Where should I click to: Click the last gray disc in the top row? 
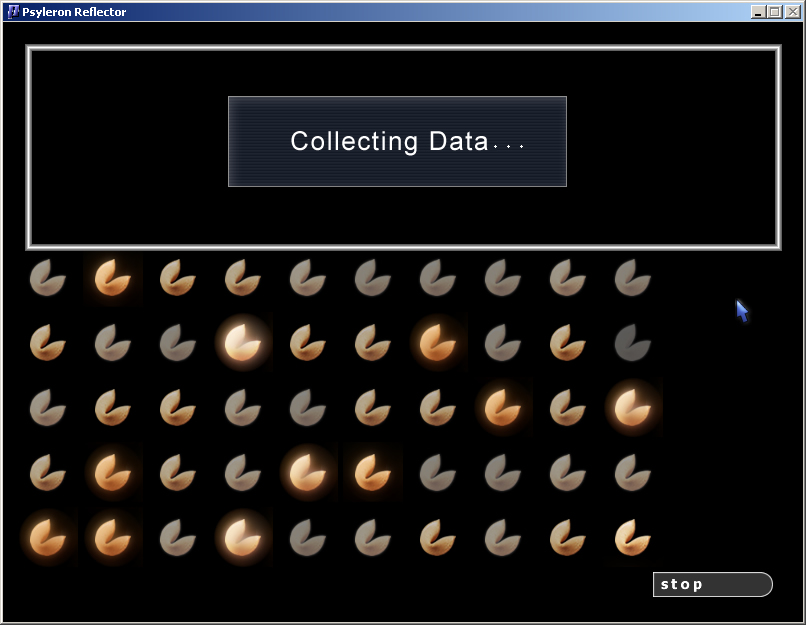coord(633,278)
